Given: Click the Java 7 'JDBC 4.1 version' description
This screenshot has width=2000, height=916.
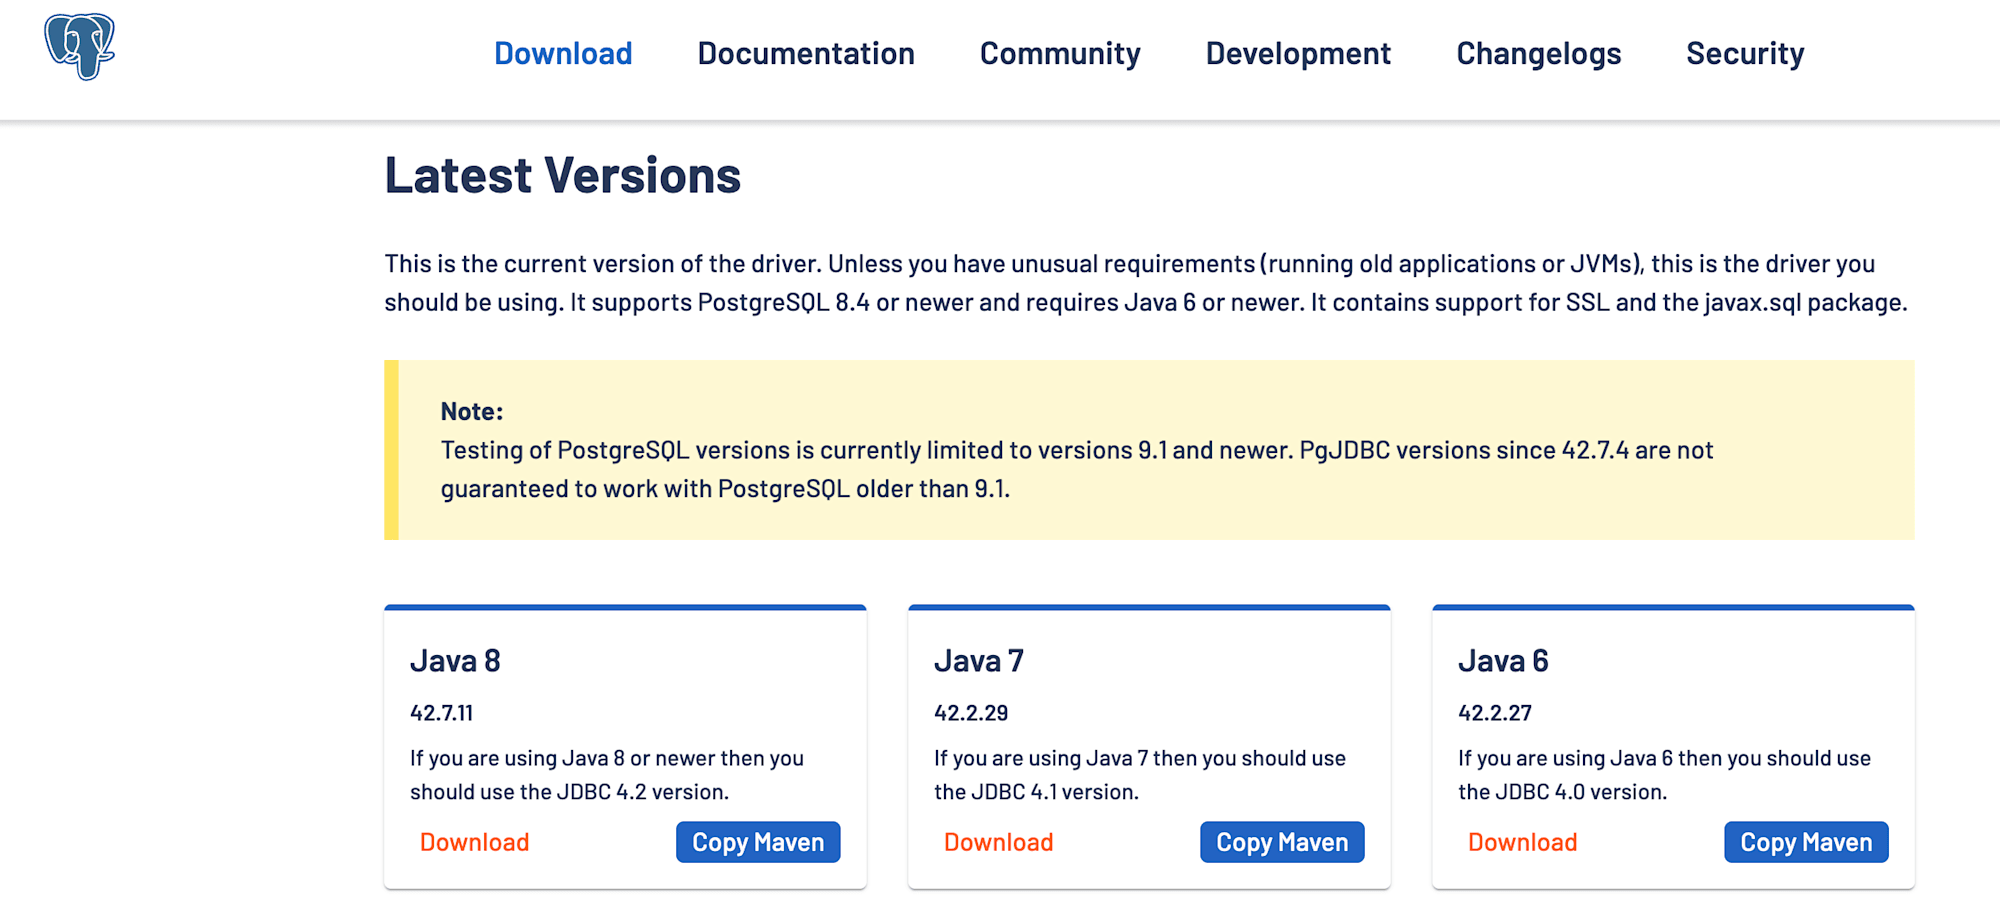Looking at the screenshot, I should click(x=1140, y=775).
